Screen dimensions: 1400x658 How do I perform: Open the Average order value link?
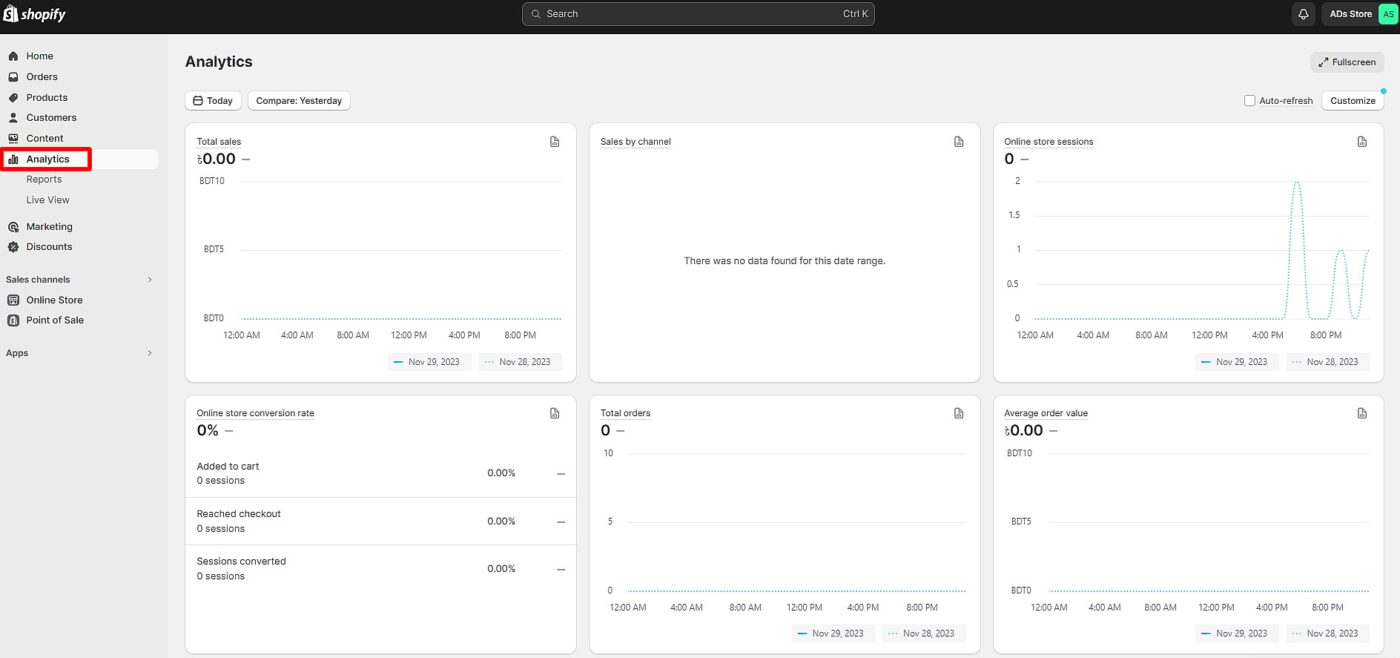(x=1046, y=413)
